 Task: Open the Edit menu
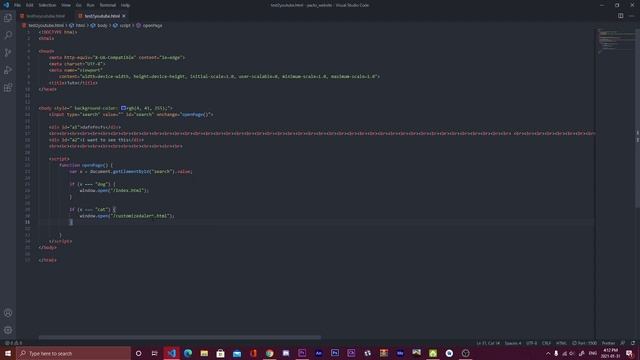click(29, 5)
